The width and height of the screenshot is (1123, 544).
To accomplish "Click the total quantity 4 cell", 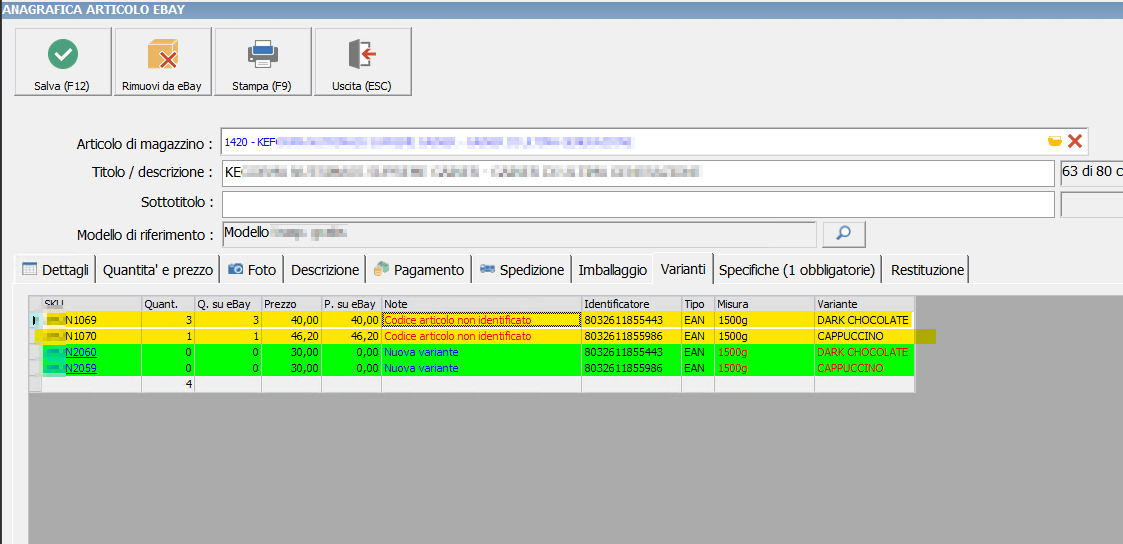I will (x=168, y=384).
